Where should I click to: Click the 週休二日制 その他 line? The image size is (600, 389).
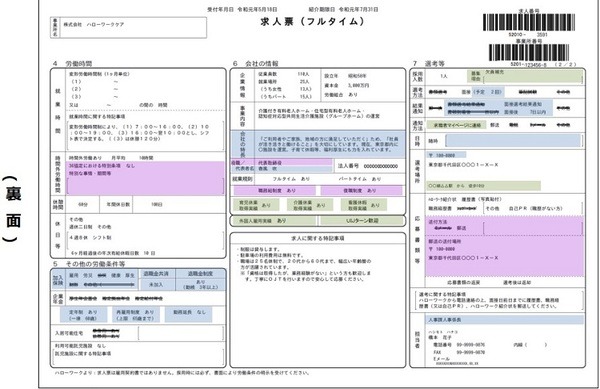pyautogui.click(x=90, y=227)
